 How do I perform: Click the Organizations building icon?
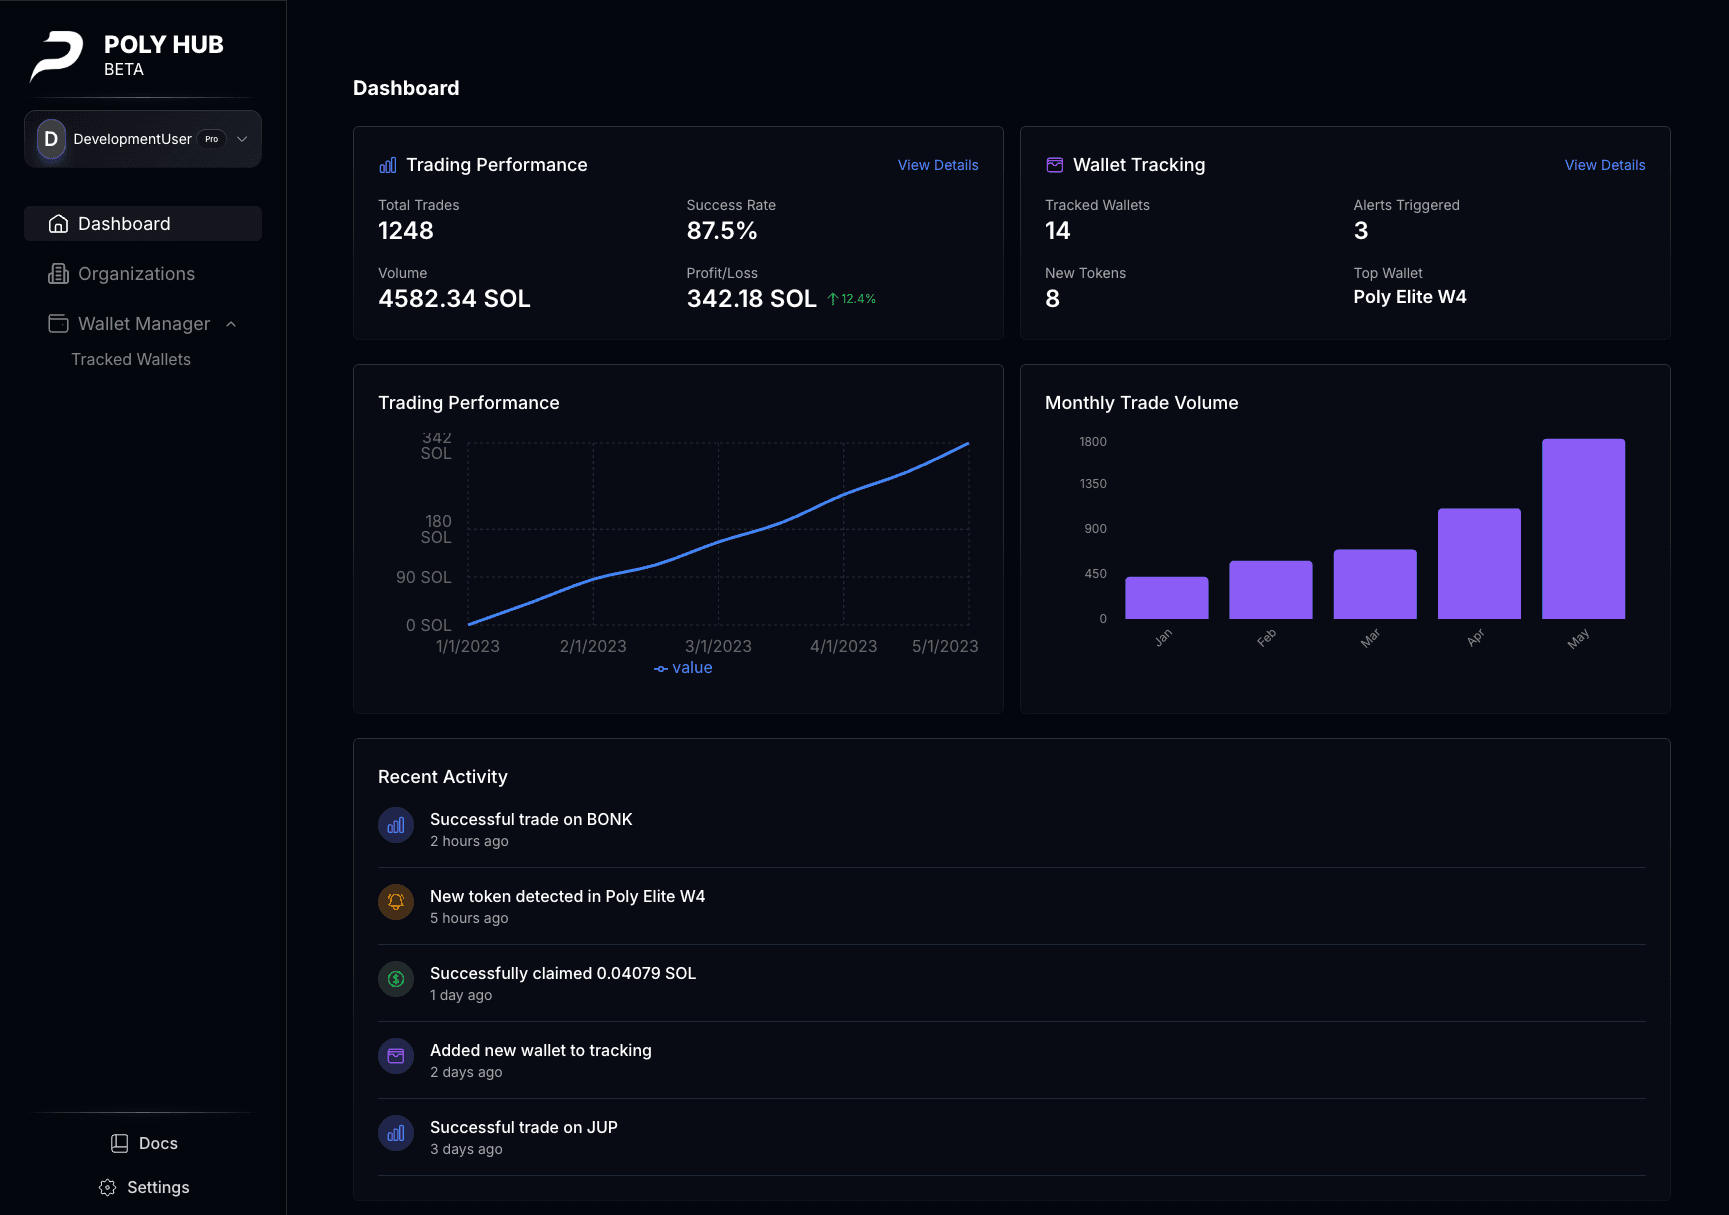[x=59, y=273]
